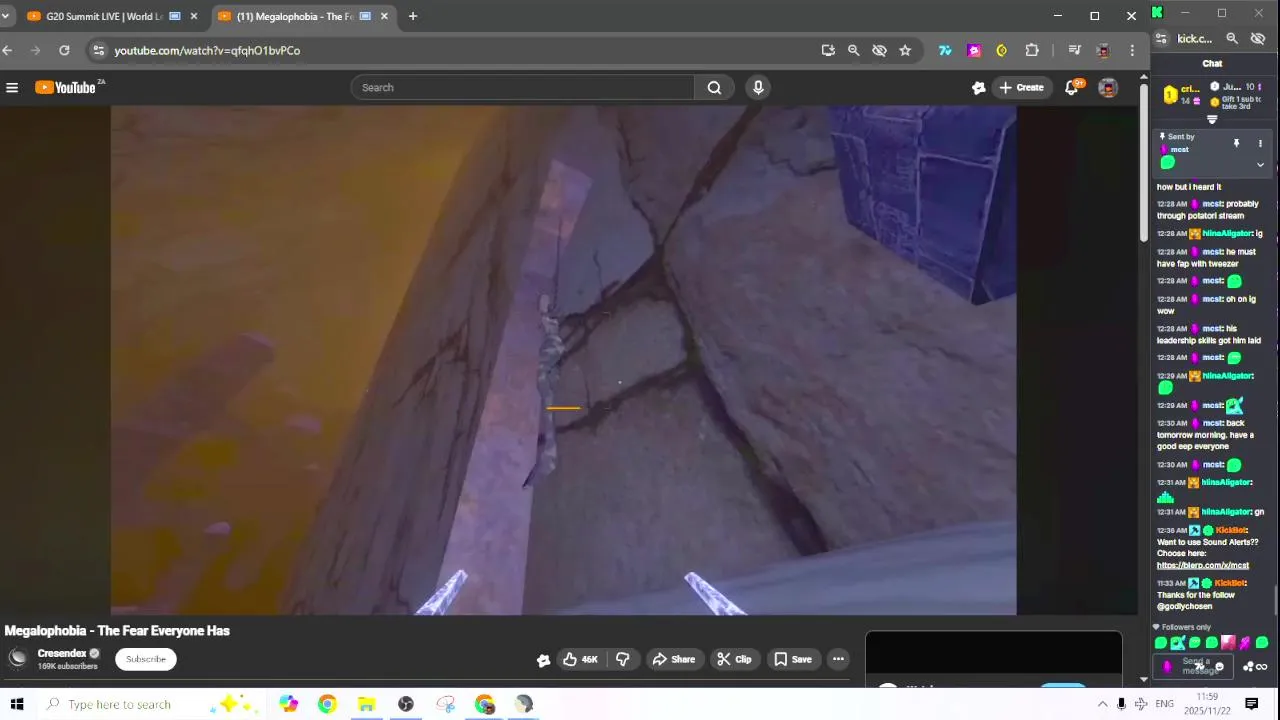Open emote picker in Kick message box

tap(1218, 667)
